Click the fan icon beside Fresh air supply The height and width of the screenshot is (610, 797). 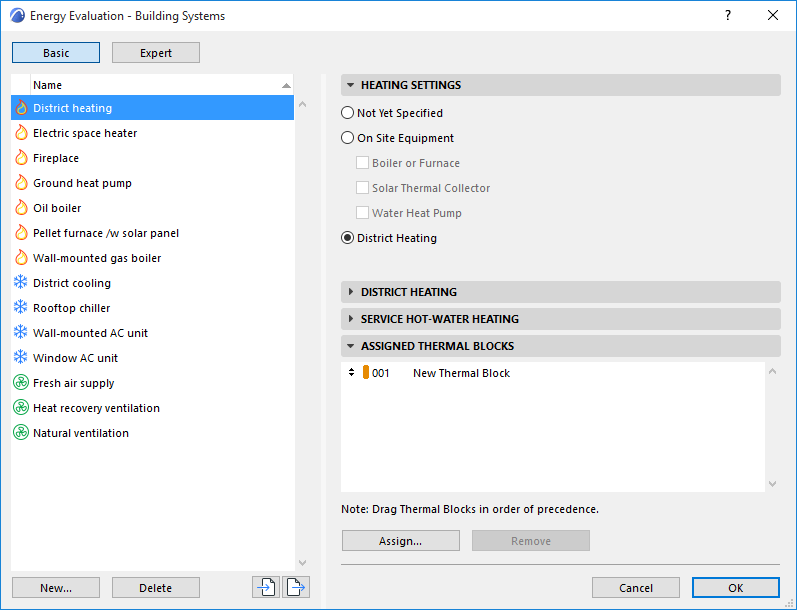[20, 382]
